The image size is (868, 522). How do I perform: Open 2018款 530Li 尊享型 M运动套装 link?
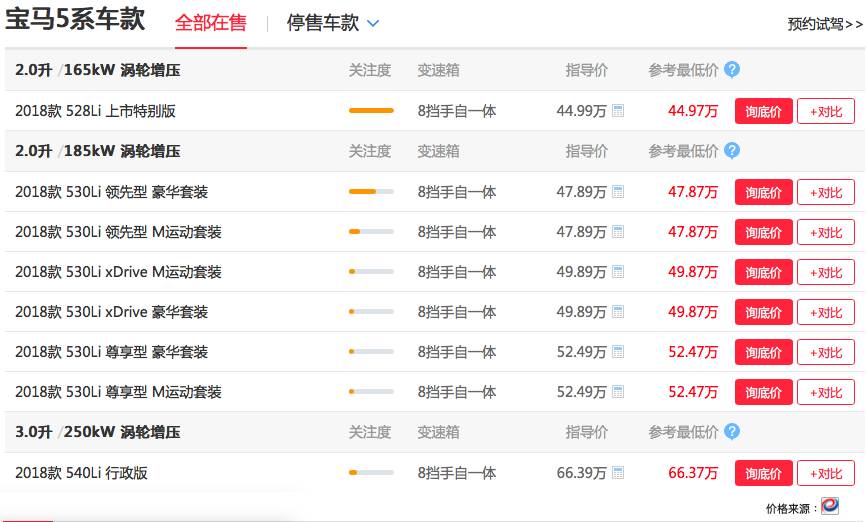pos(118,392)
